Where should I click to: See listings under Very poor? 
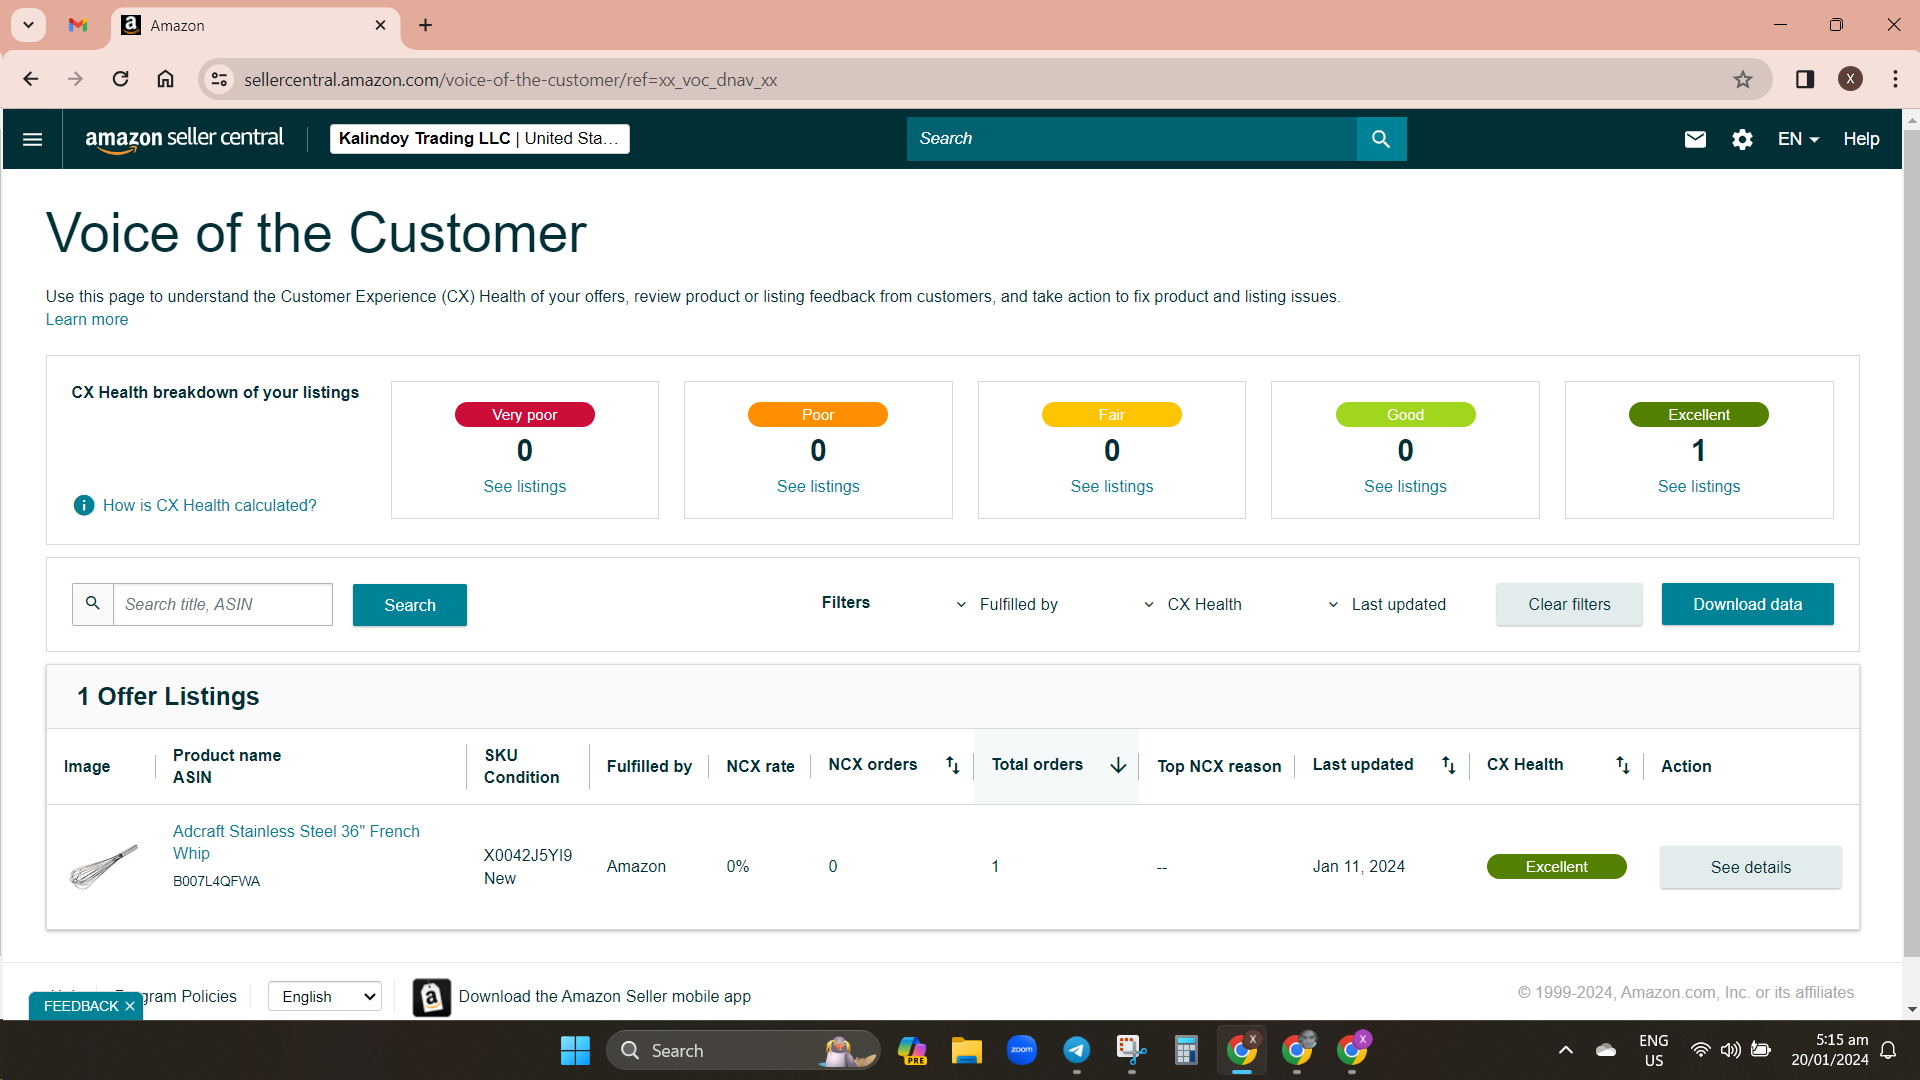[524, 487]
